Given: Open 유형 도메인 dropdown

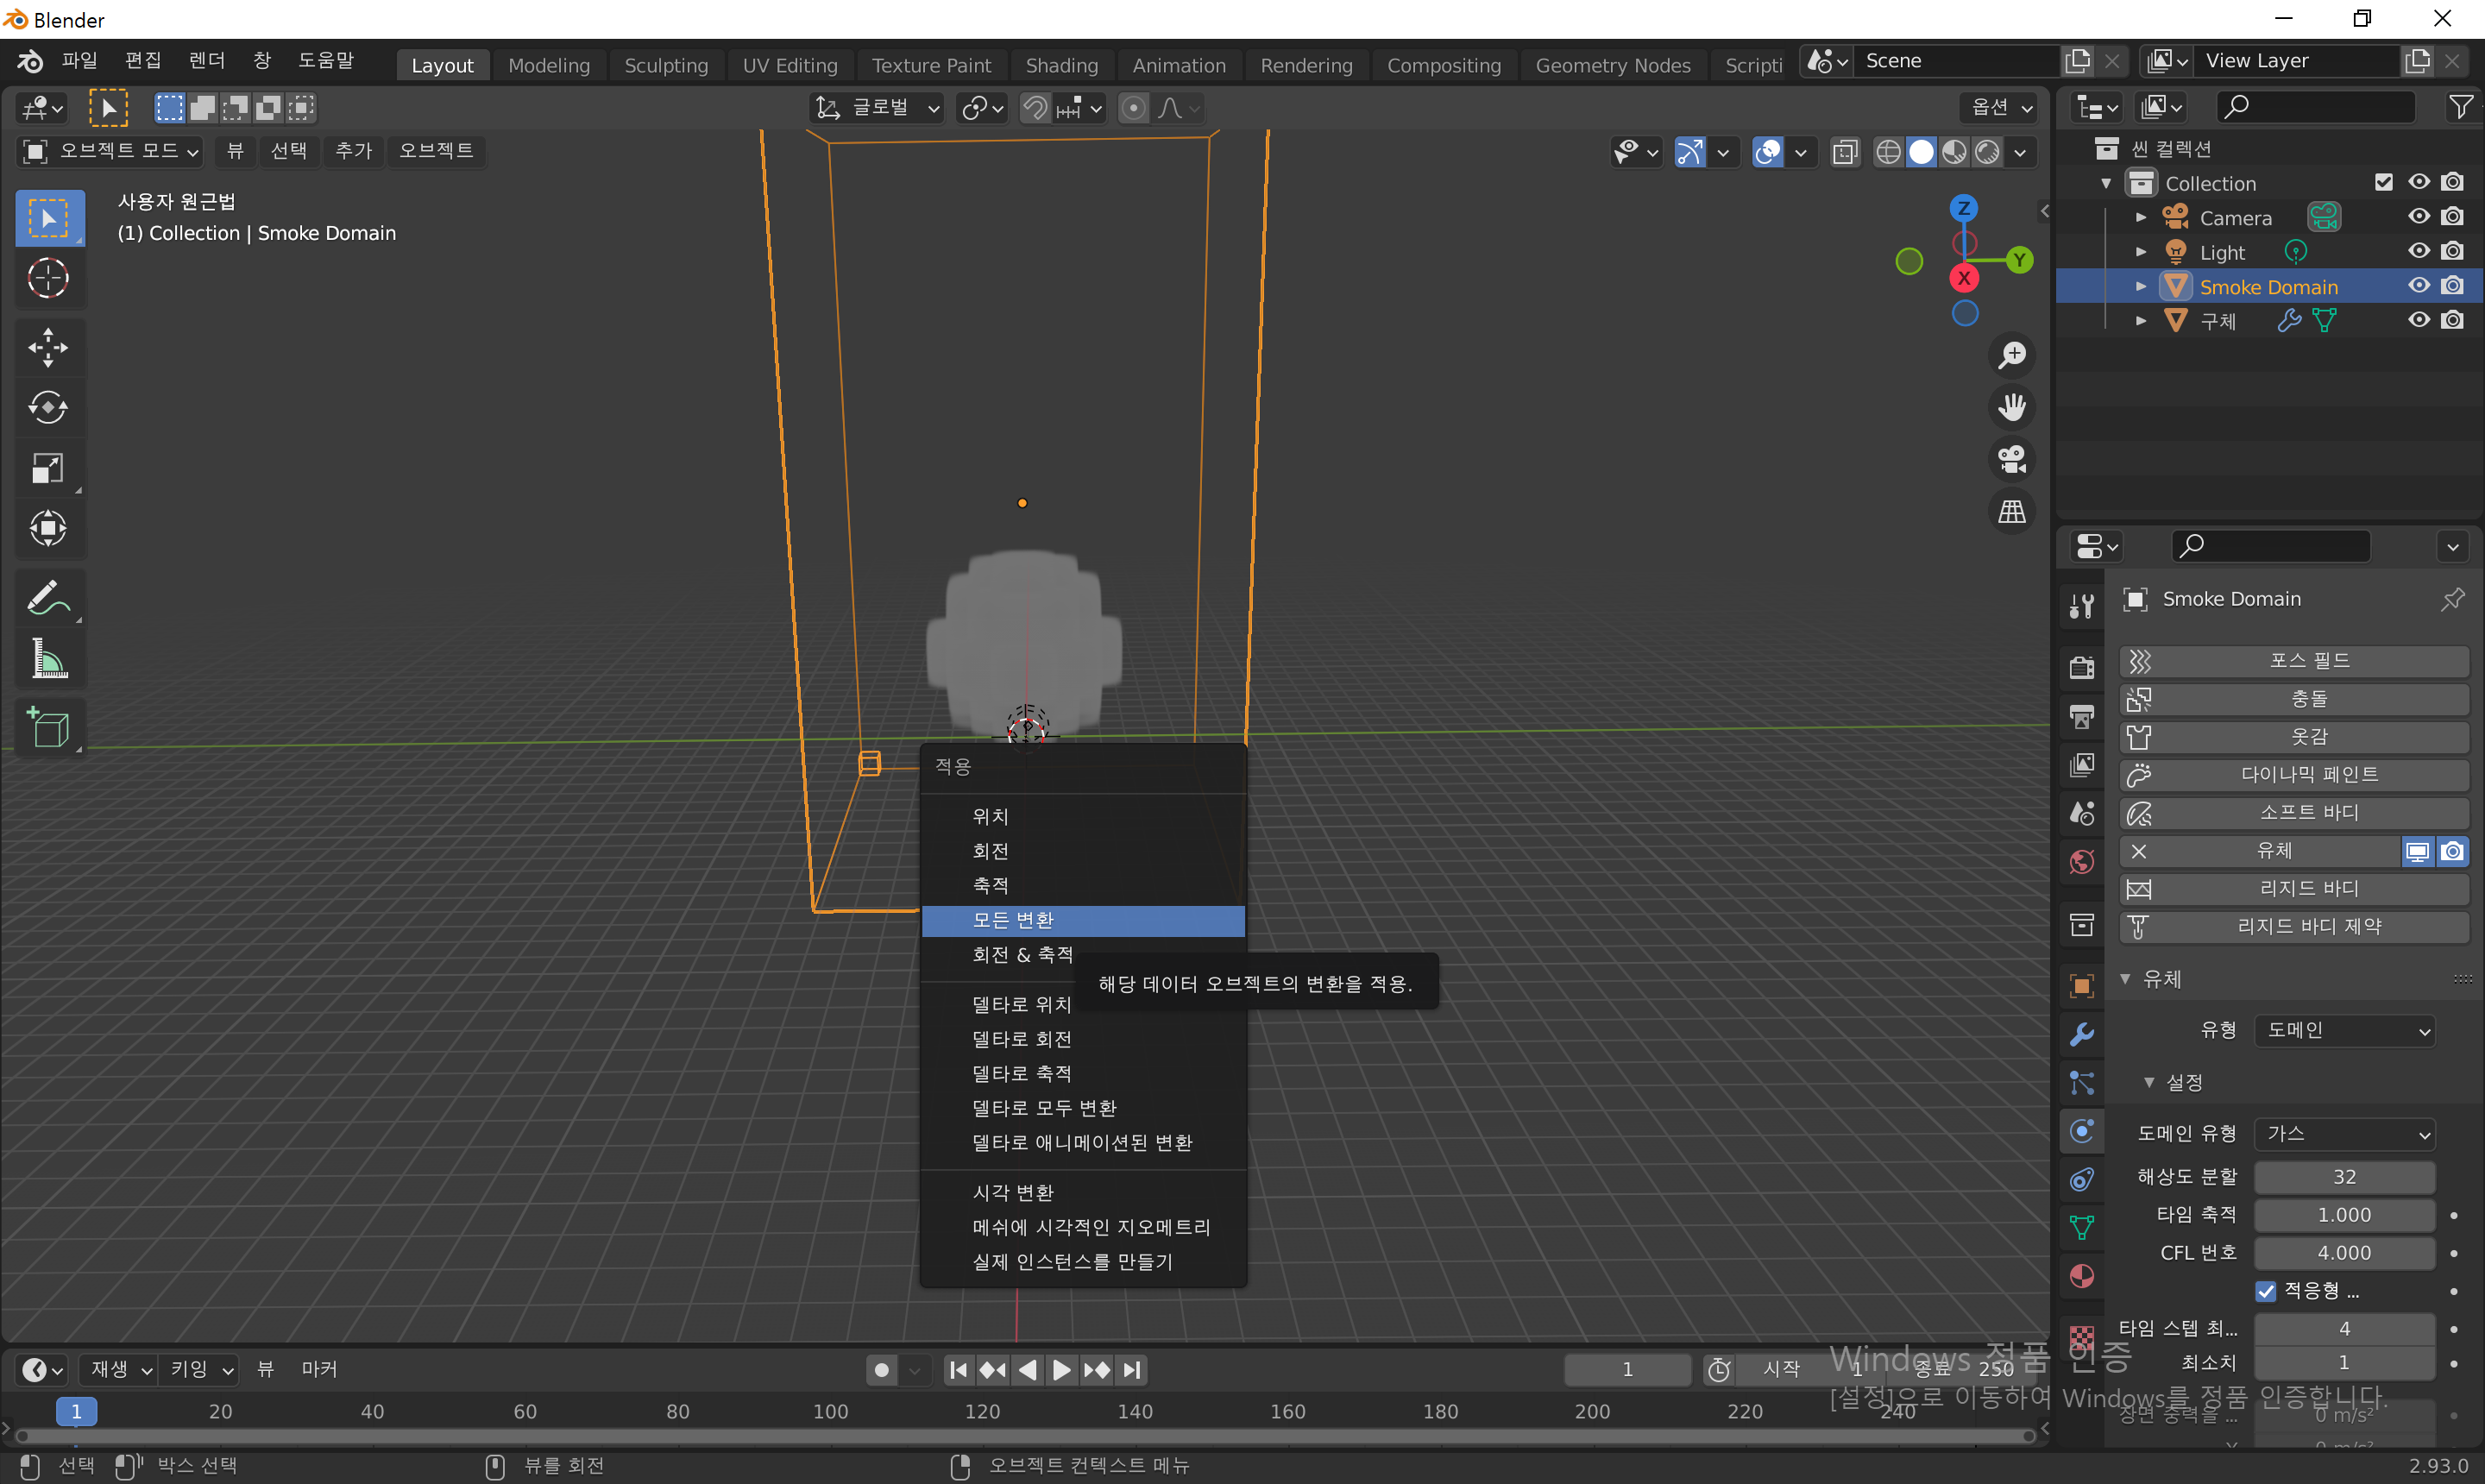Looking at the screenshot, I should 2344,1030.
